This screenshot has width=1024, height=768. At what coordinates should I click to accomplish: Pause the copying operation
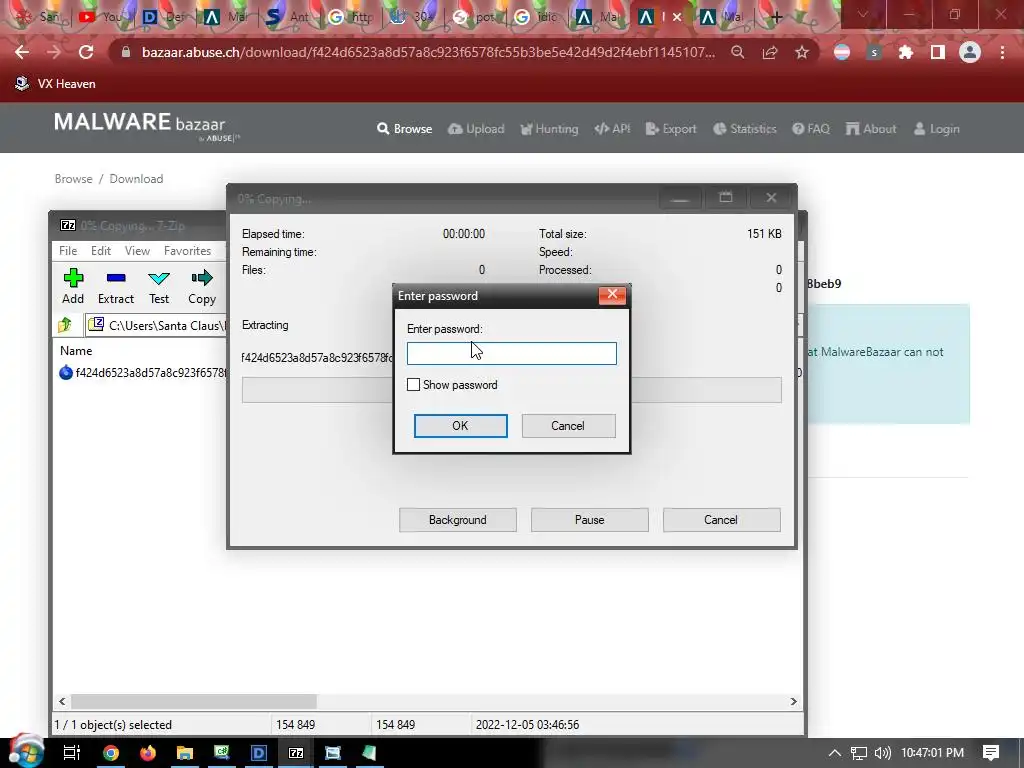tap(590, 520)
